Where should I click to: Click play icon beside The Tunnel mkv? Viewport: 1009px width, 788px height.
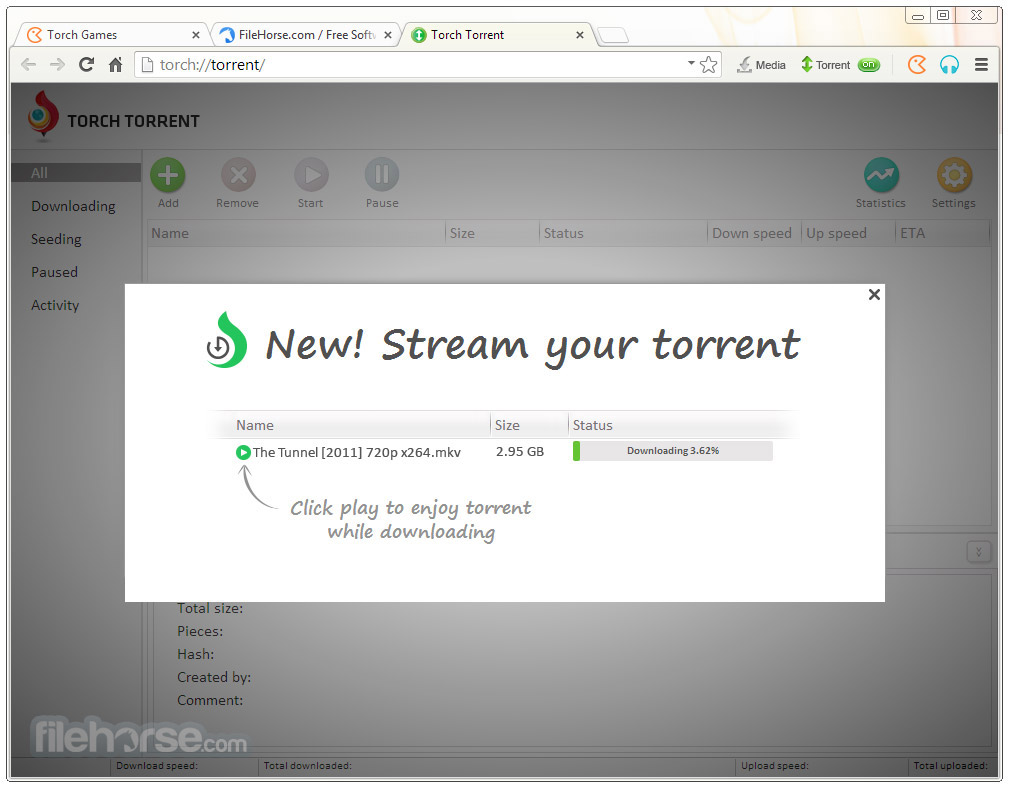[x=243, y=453]
